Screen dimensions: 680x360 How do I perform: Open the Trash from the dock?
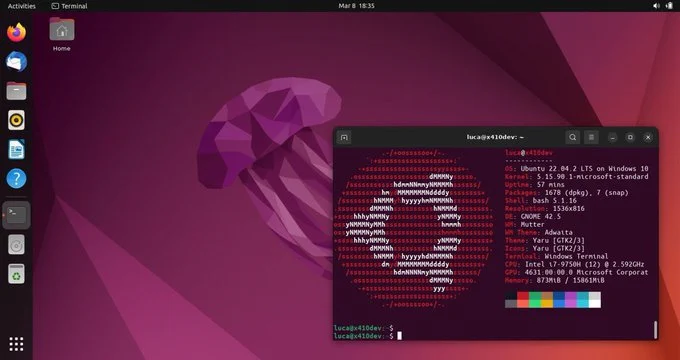16,274
